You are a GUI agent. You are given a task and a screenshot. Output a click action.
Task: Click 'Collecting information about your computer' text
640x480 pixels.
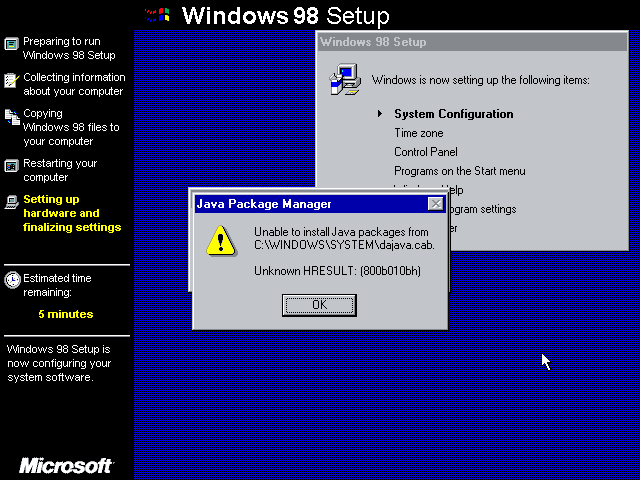(x=74, y=84)
